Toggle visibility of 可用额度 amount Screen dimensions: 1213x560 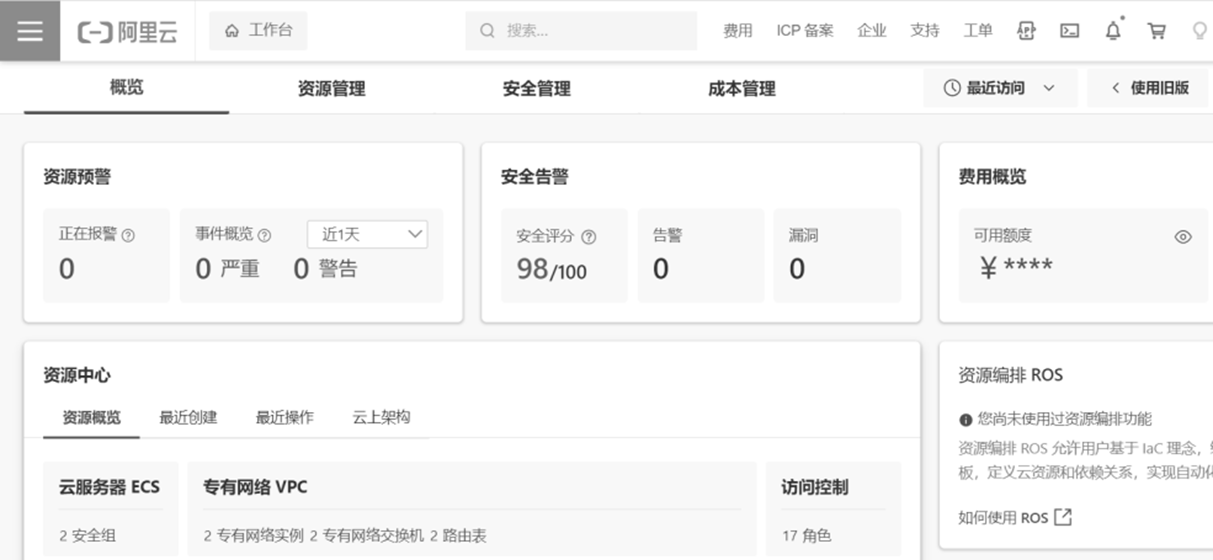[1183, 237]
